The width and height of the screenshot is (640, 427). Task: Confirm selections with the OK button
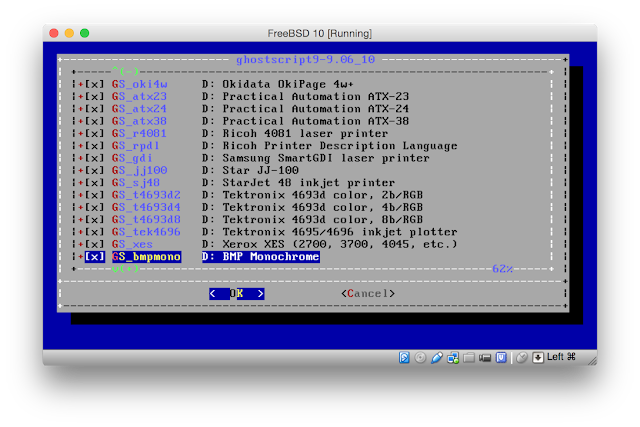(236, 294)
